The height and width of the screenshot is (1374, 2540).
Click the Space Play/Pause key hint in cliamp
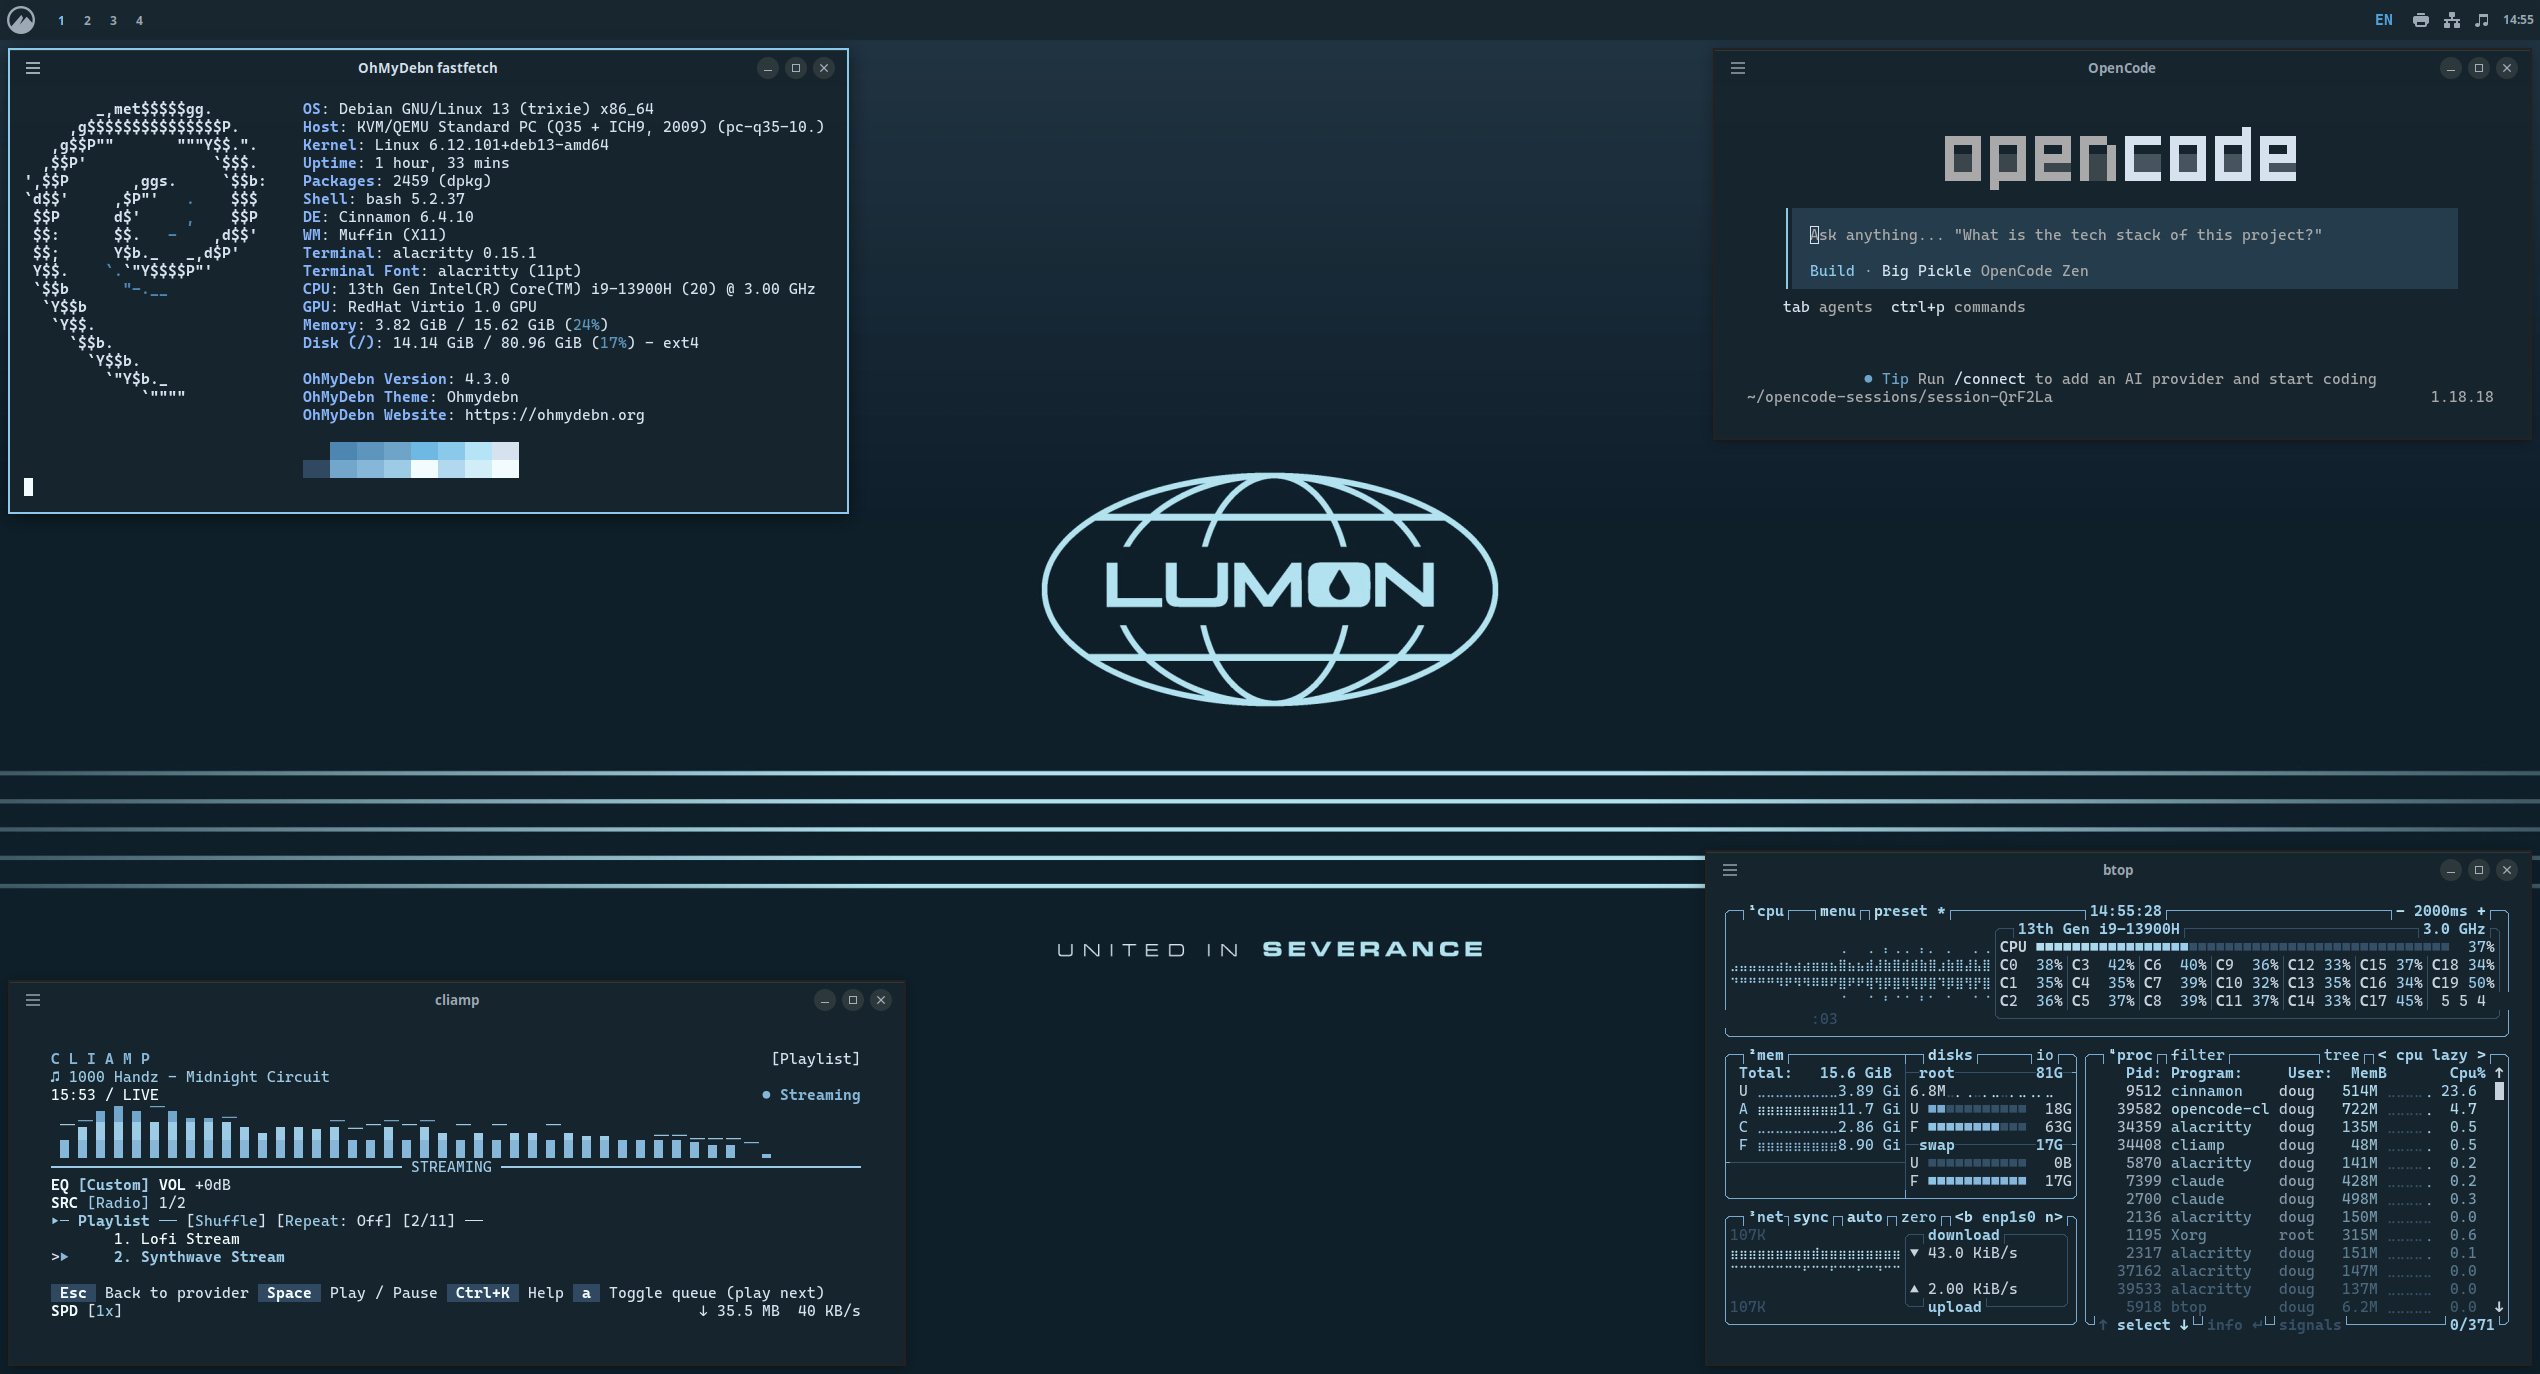point(289,1293)
